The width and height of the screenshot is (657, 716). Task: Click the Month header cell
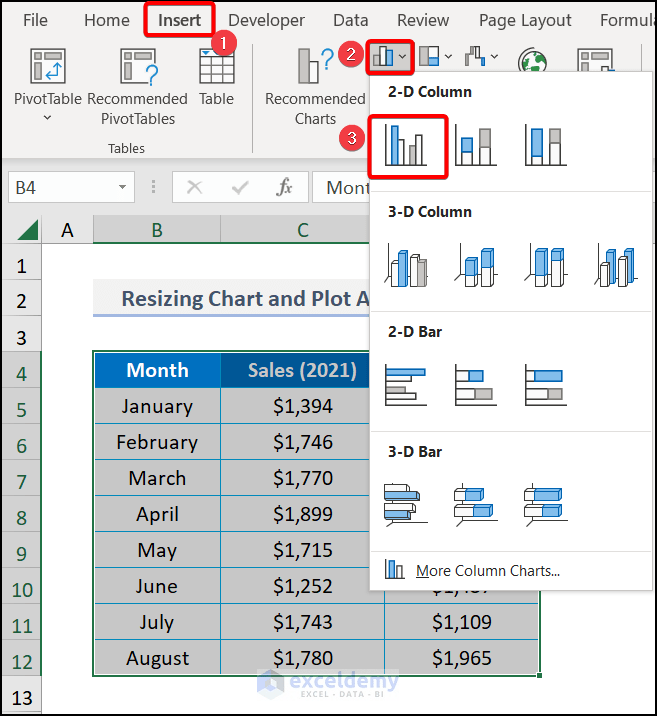(x=158, y=370)
